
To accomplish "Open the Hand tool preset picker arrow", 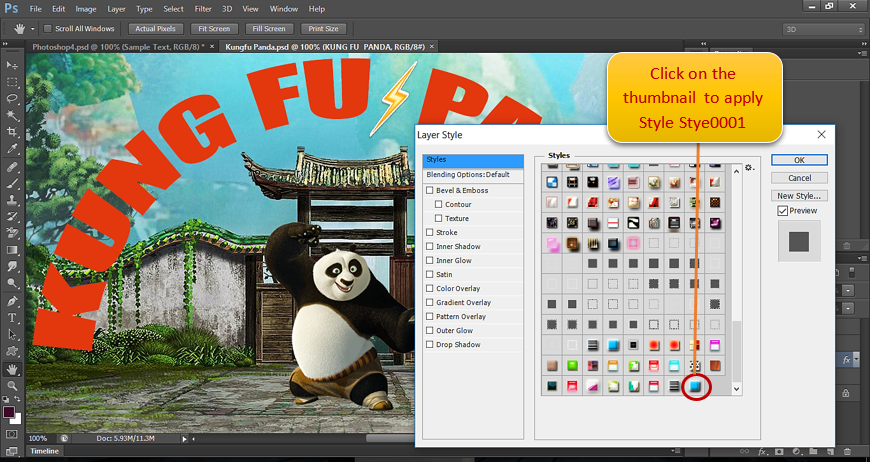I will click(x=33, y=29).
